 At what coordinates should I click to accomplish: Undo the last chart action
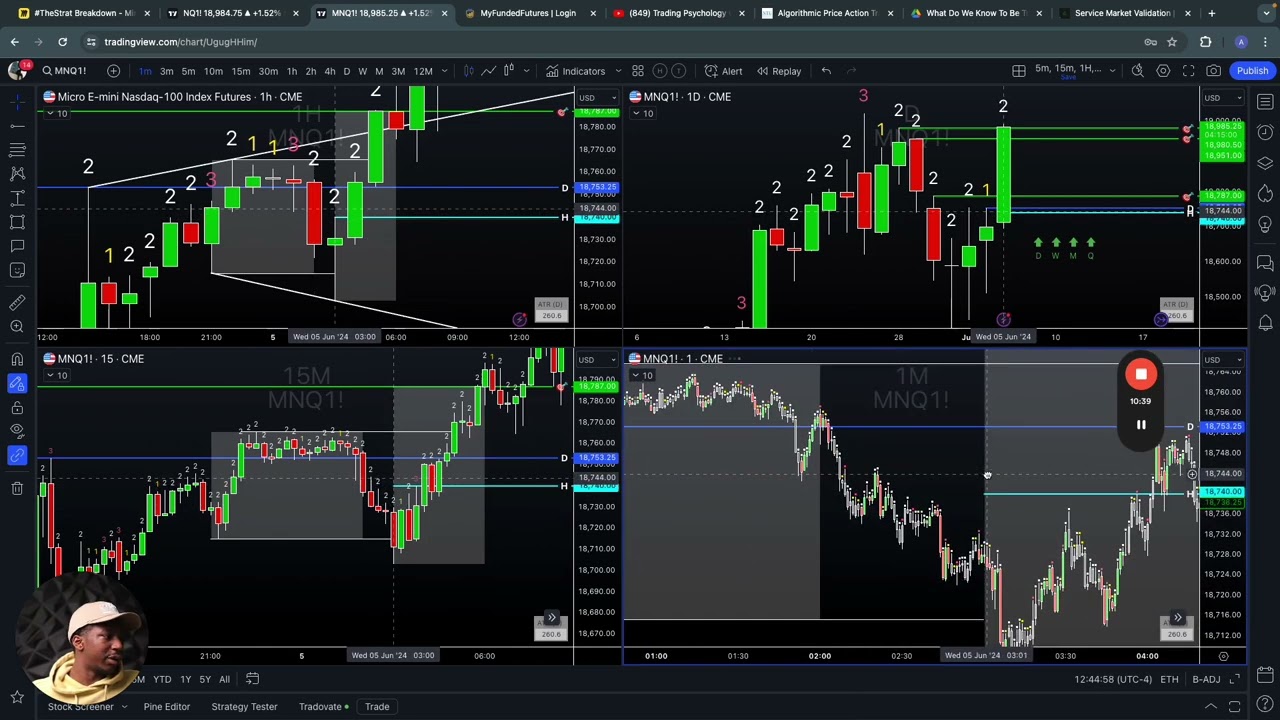pos(826,71)
